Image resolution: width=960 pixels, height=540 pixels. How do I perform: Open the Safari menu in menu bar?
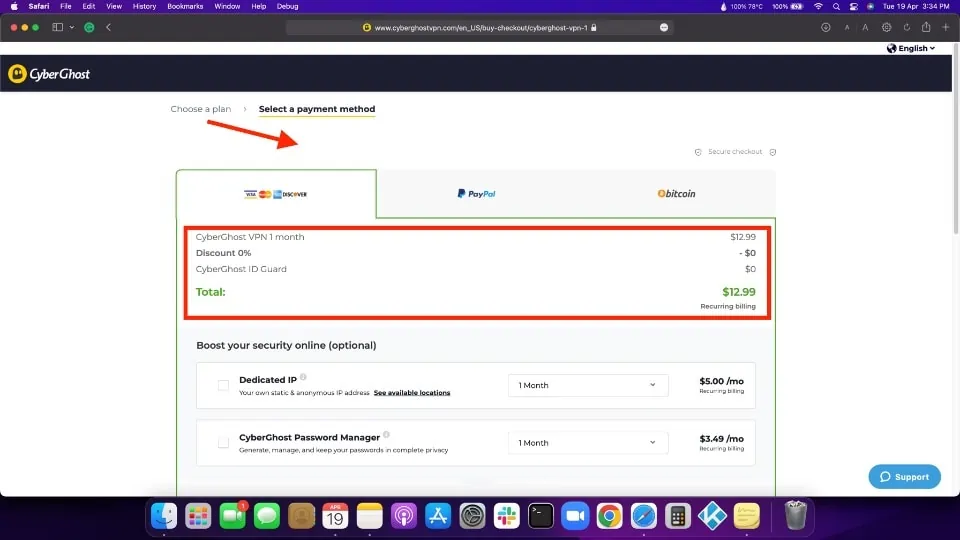(39, 6)
